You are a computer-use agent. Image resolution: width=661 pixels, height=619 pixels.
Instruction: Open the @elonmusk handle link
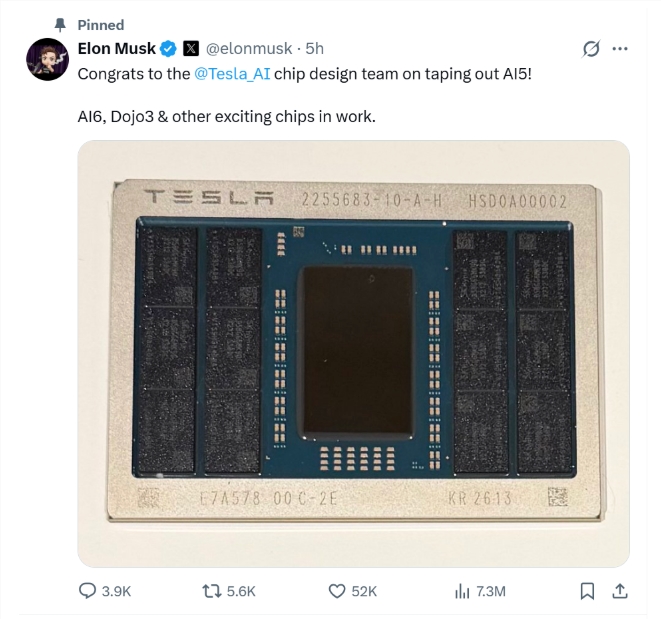click(x=250, y=48)
